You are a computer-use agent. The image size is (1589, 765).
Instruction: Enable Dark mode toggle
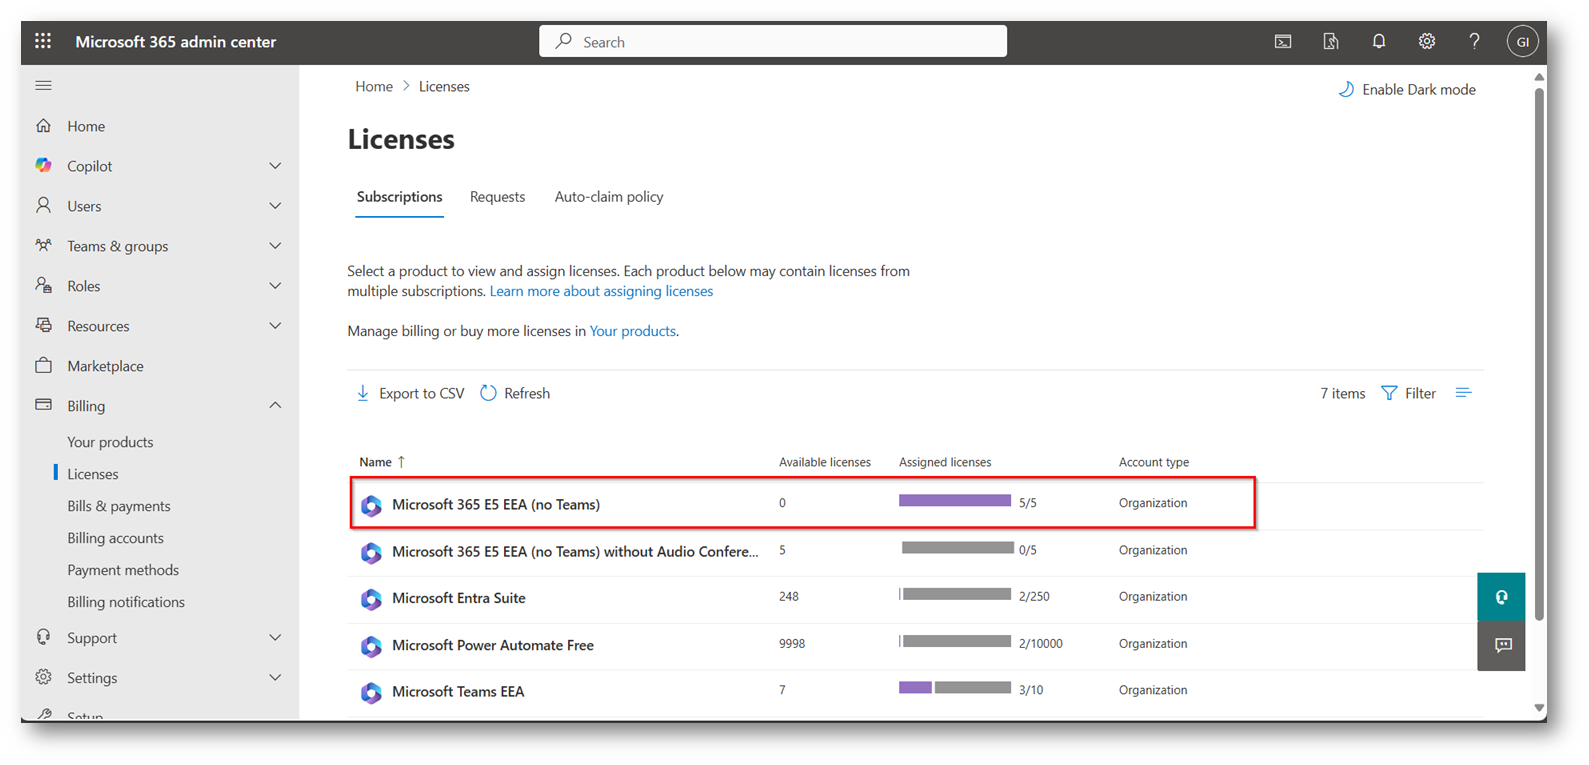[x=1407, y=90]
